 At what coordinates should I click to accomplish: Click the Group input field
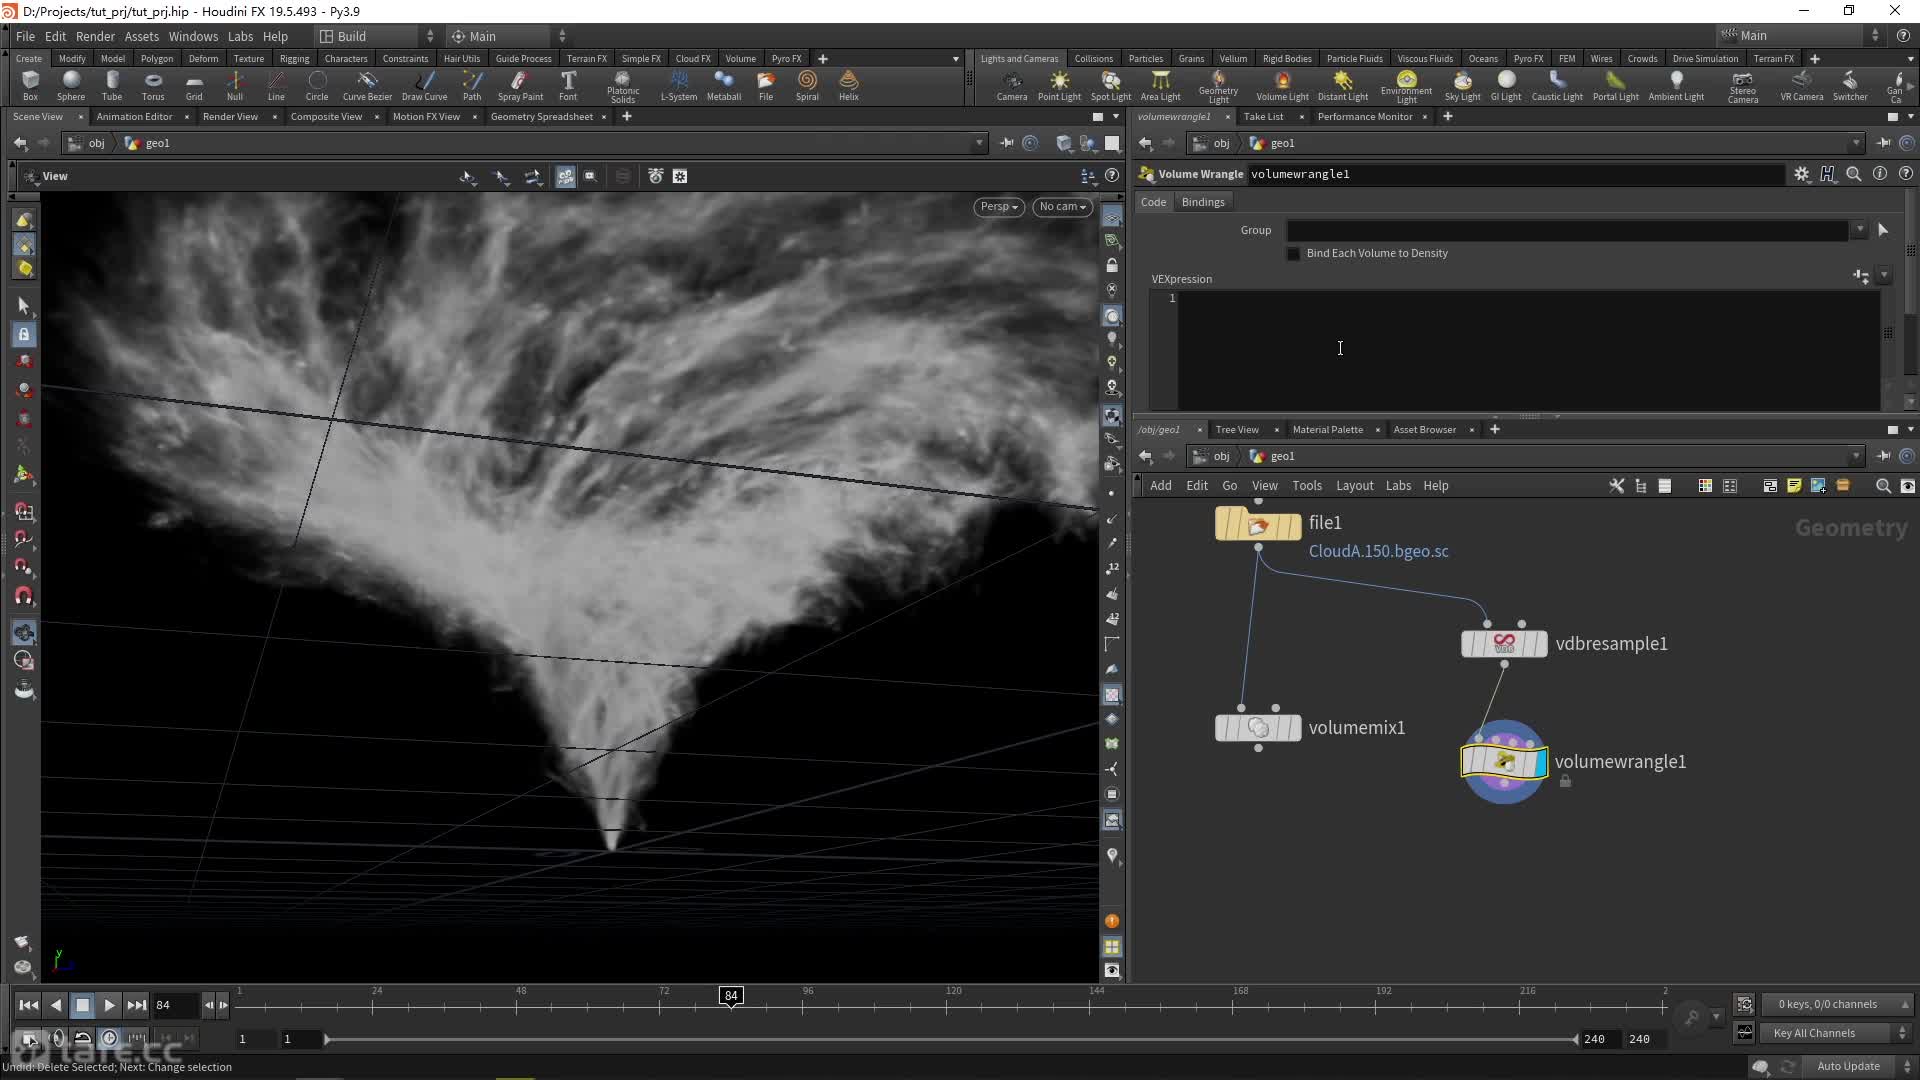(x=1567, y=230)
